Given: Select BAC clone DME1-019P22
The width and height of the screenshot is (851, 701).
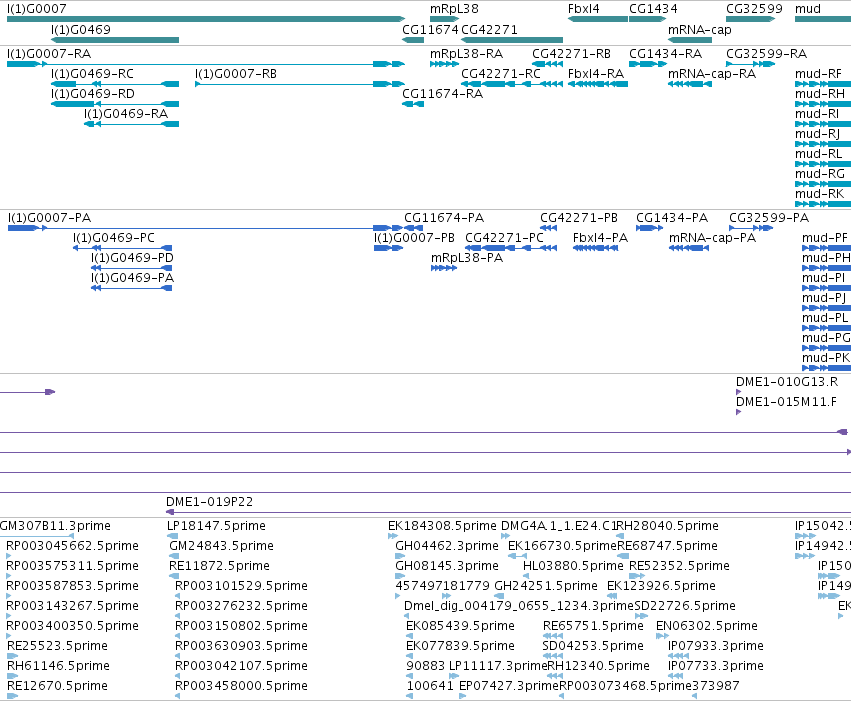Looking at the screenshot, I should [x=508, y=512].
